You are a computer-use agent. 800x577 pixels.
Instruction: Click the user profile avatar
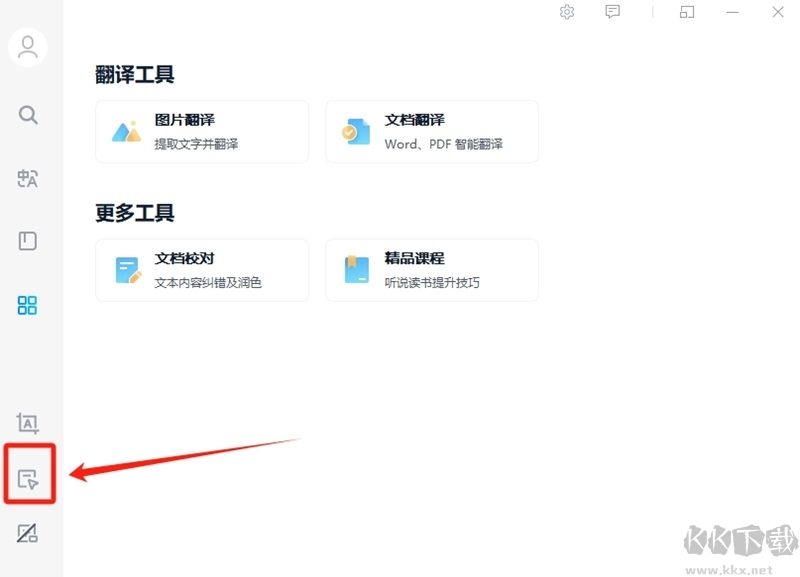click(28, 47)
